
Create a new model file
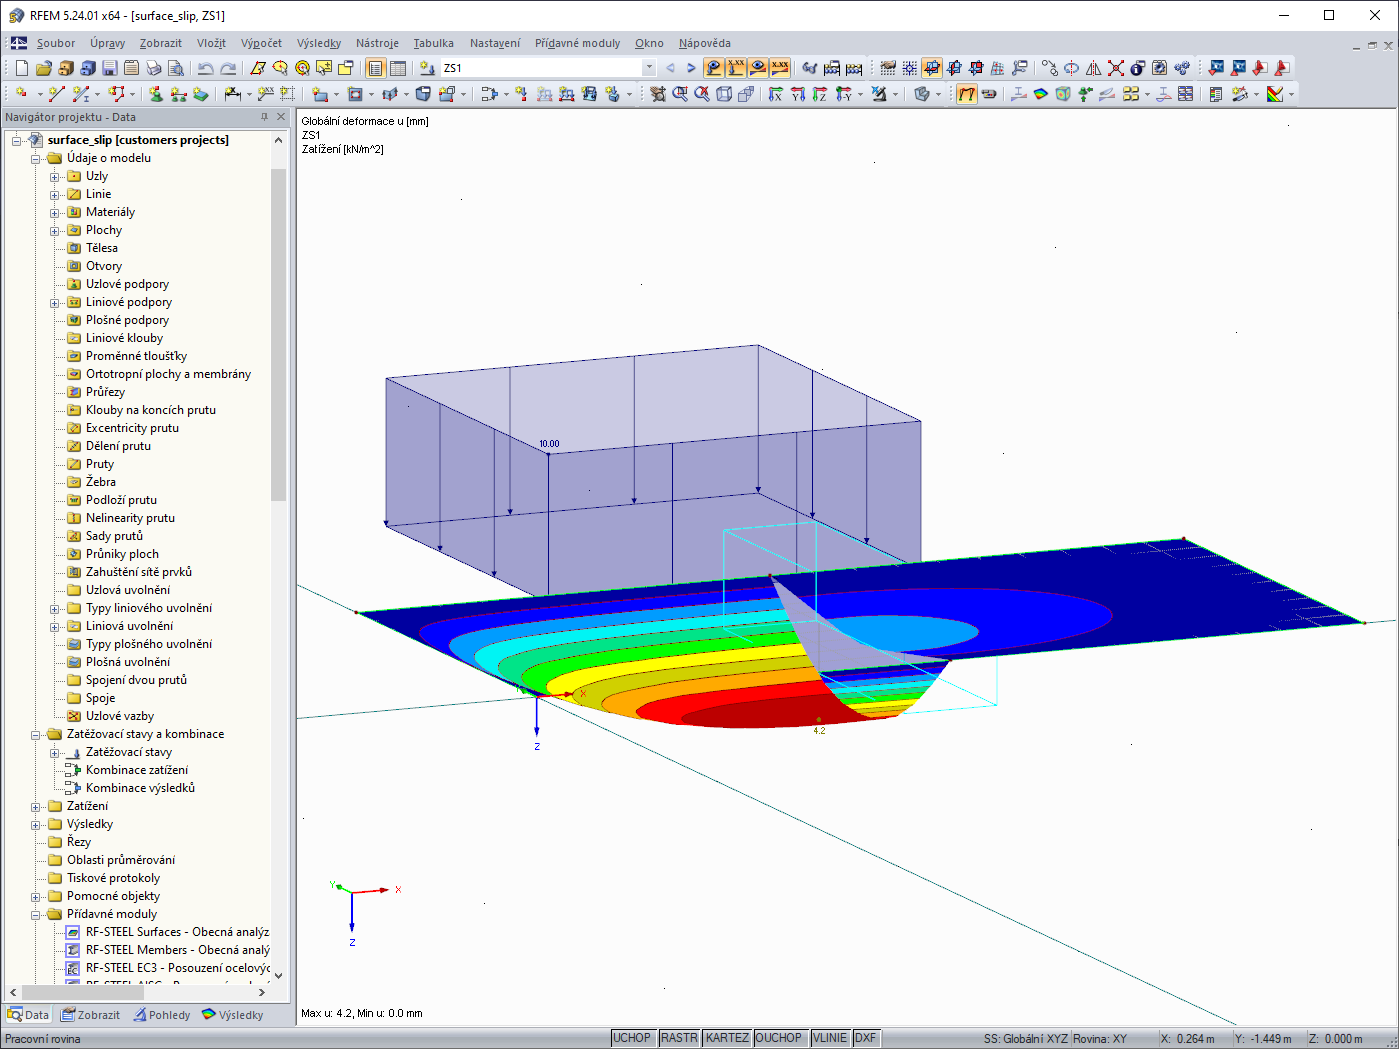[21, 68]
